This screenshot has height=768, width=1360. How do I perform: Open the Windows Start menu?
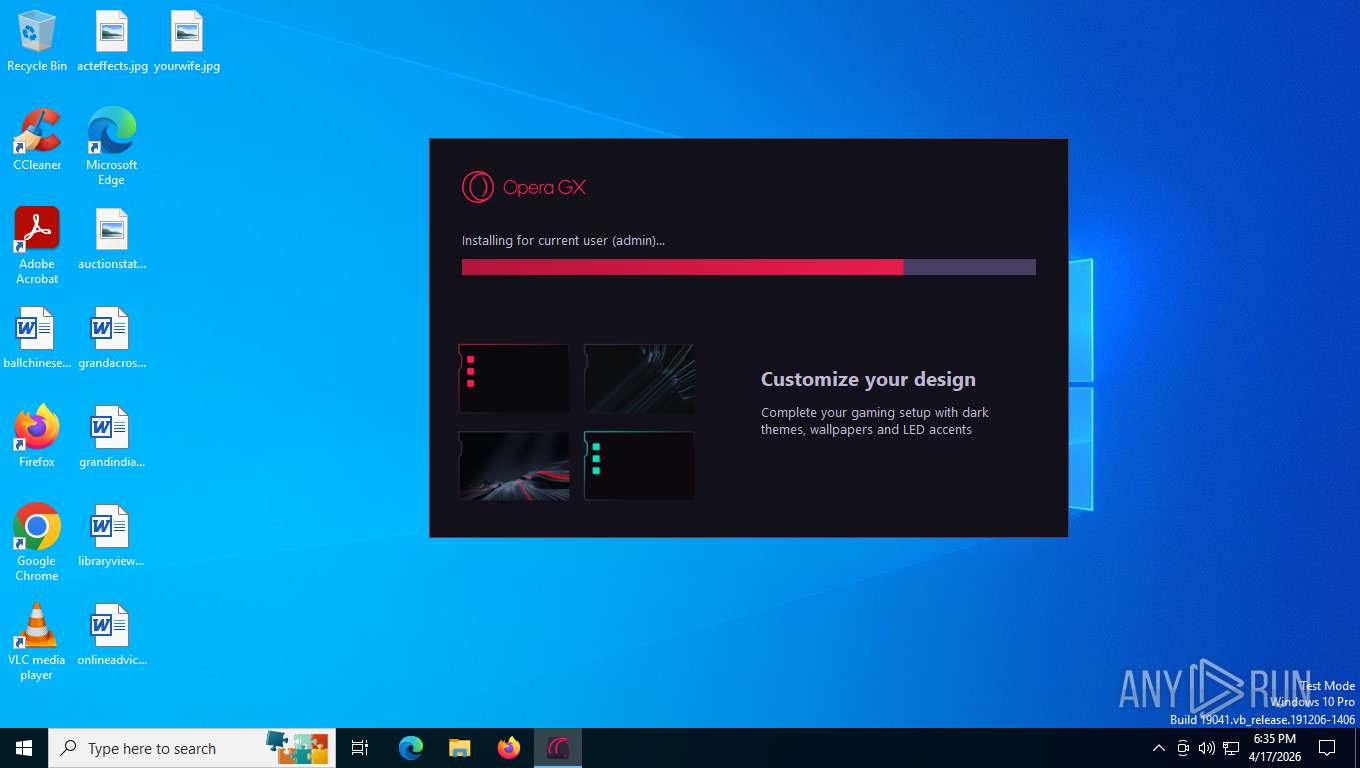pos(24,748)
